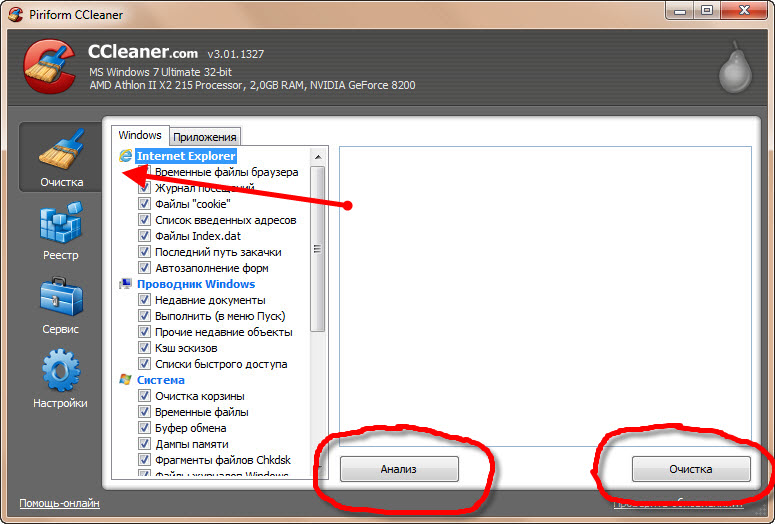
Task: Click the Временные файлы браузера label
Action: pyautogui.click(x=226, y=172)
